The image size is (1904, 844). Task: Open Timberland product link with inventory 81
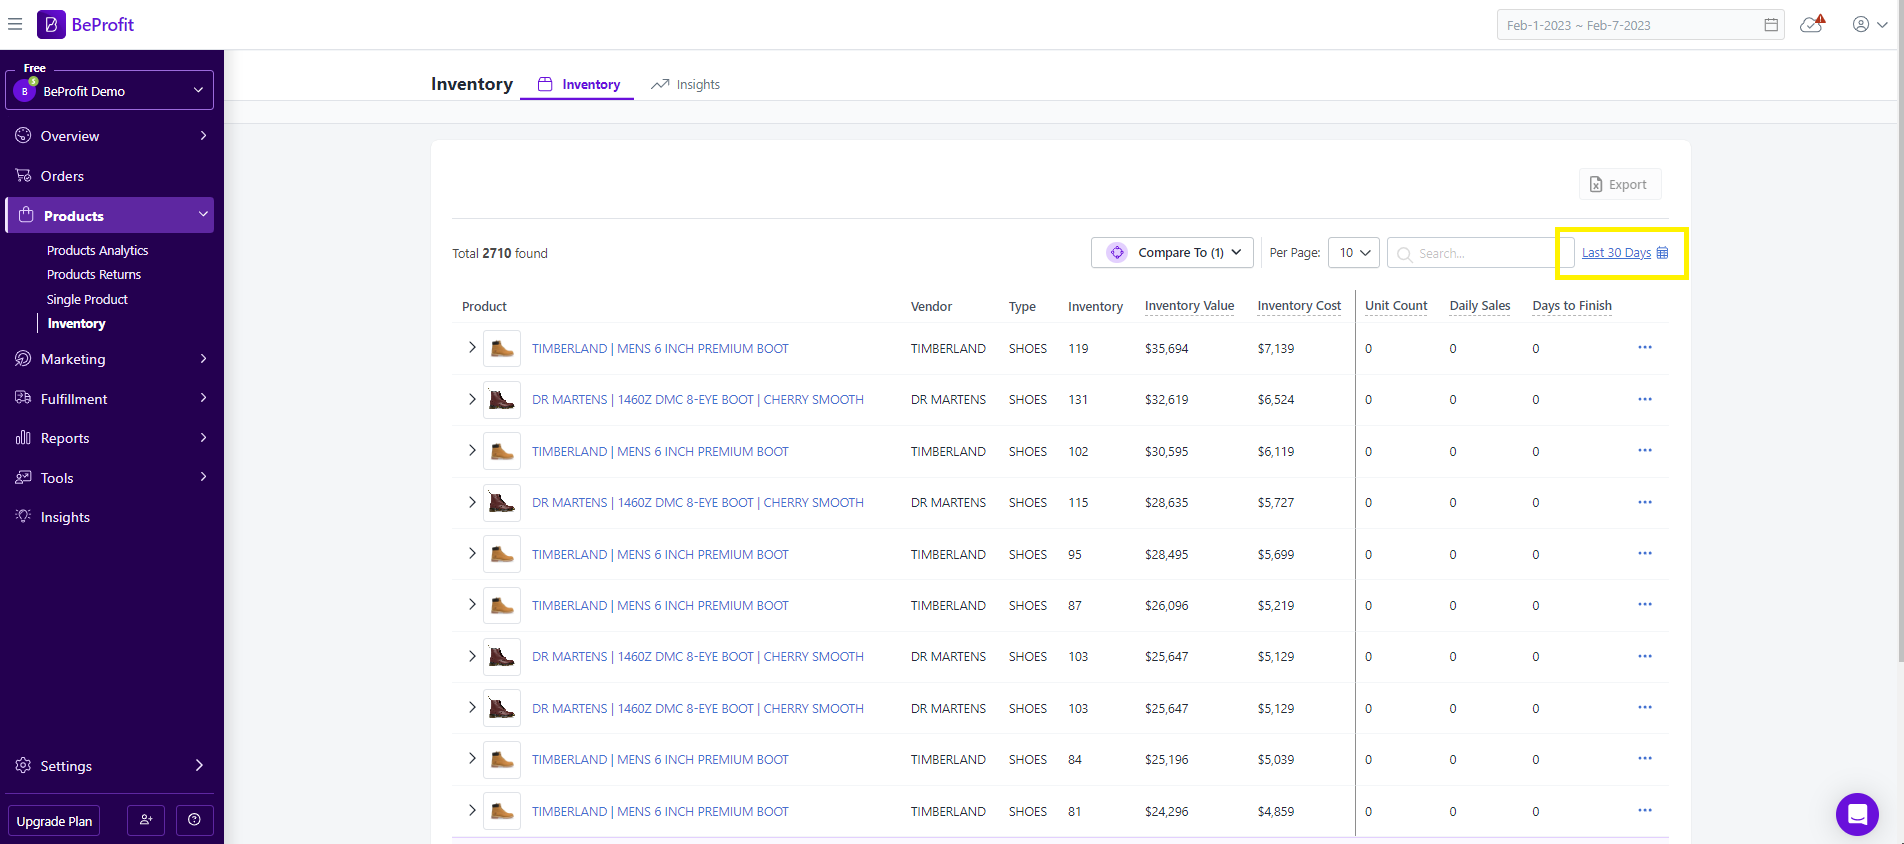pyautogui.click(x=660, y=812)
